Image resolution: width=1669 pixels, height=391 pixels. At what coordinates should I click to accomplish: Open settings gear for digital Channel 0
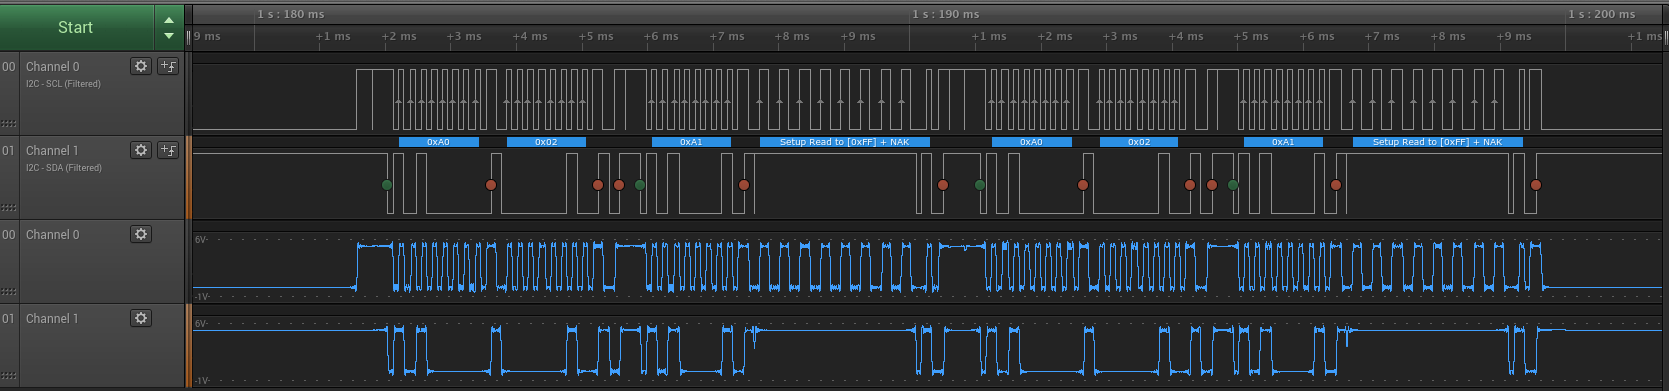141,66
